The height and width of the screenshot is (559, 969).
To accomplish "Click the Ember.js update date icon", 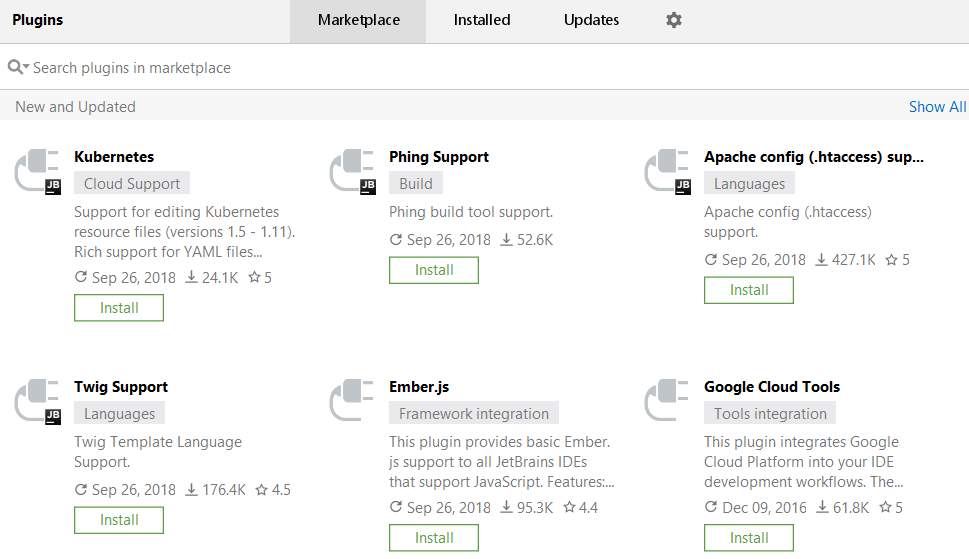I will pyautogui.click(x=396, y=507).
